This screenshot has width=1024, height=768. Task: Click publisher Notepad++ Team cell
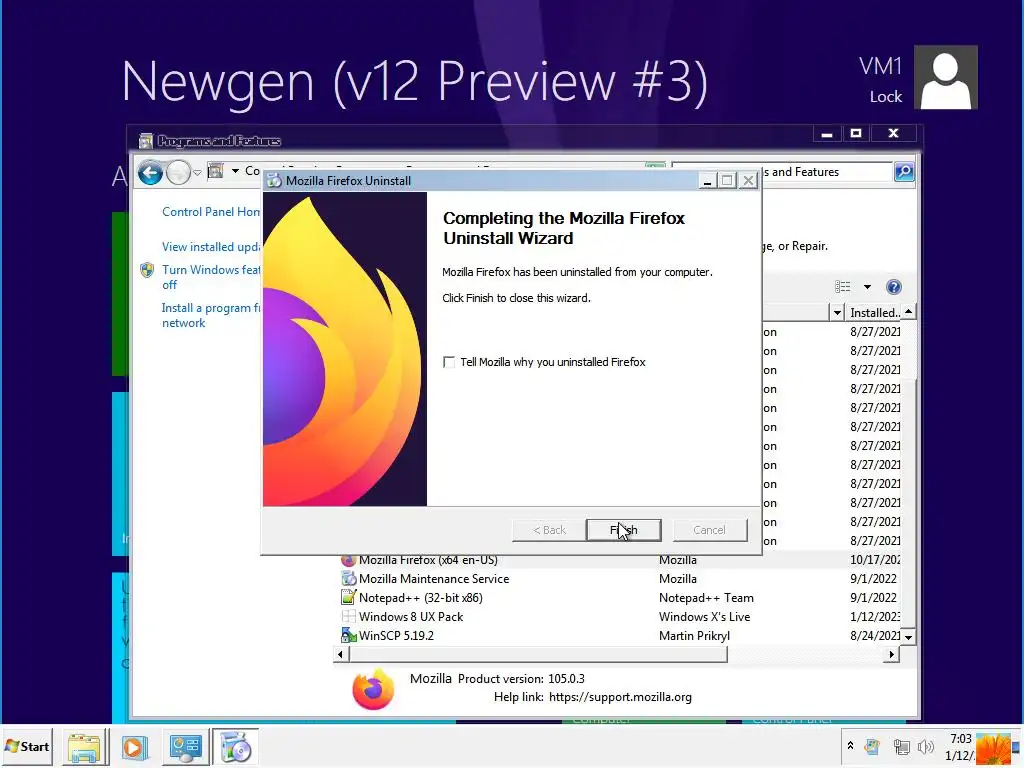coord(706,598)
